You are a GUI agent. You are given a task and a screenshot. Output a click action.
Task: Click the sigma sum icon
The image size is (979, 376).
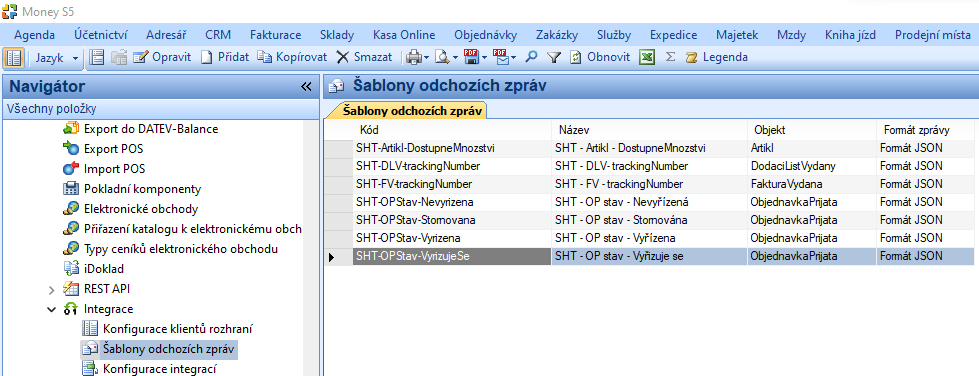(x=670, y=57)
